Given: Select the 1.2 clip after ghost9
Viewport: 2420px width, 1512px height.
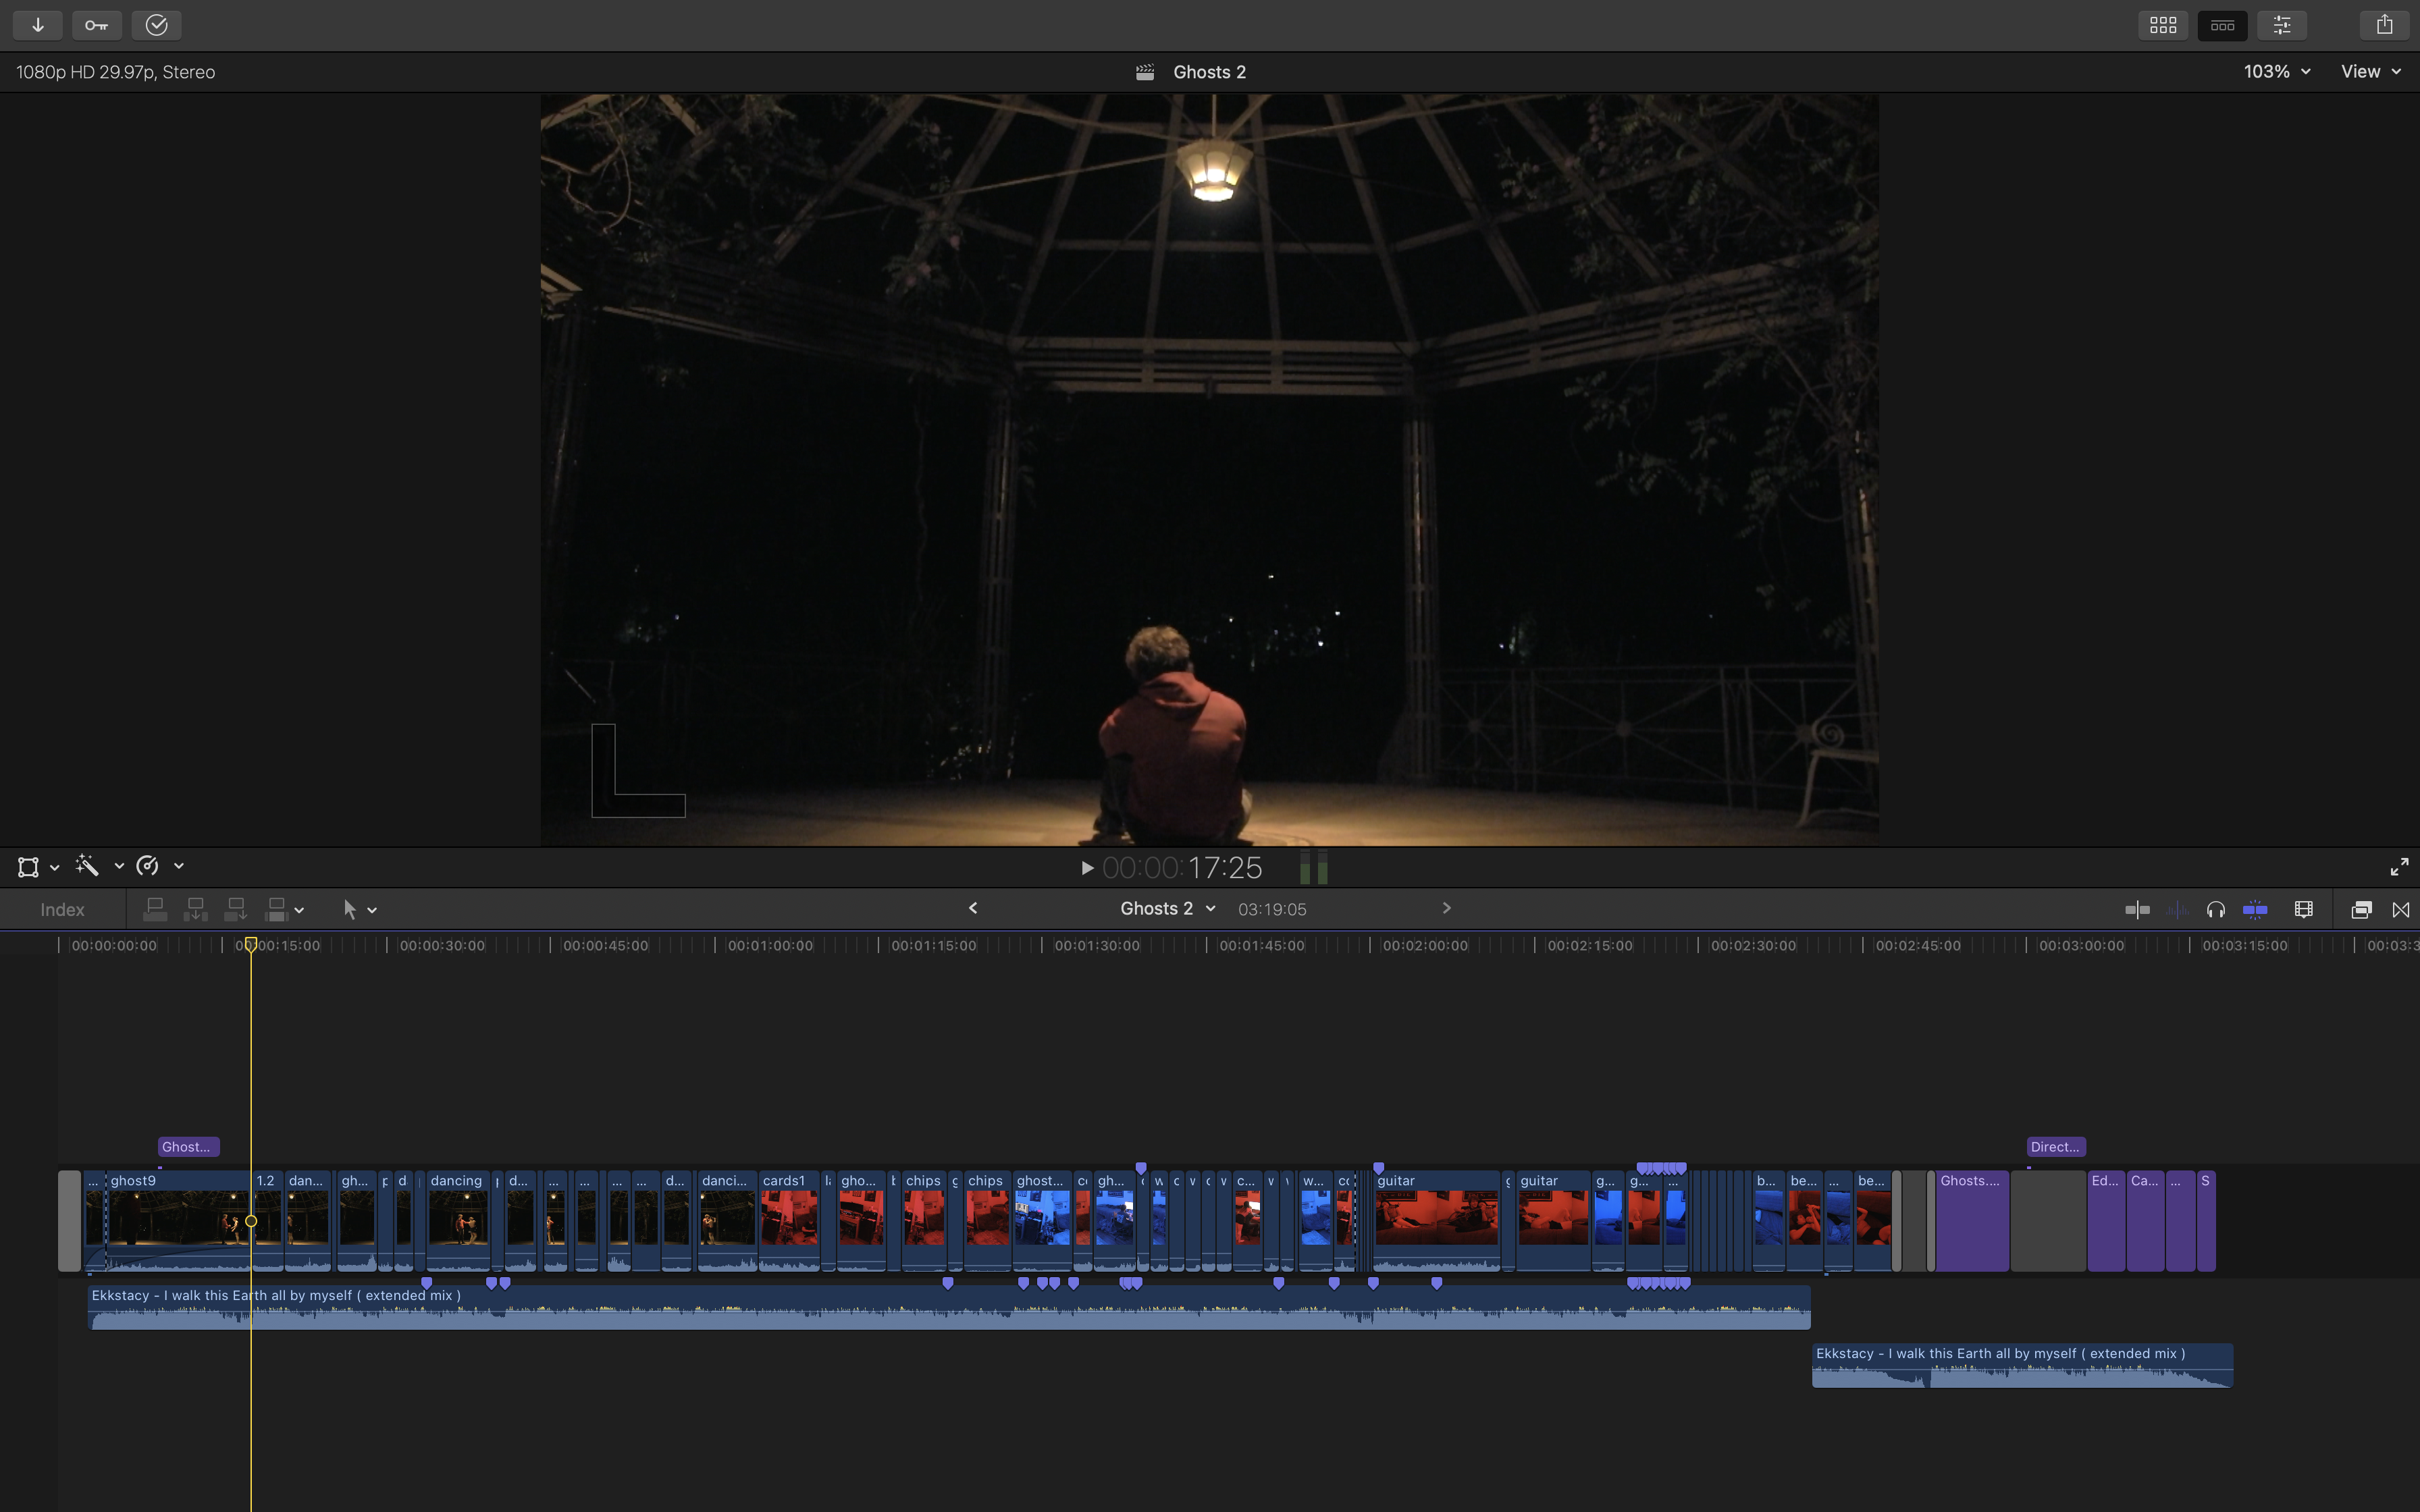Looking at the screenshot, I should tap(268, 1221).
